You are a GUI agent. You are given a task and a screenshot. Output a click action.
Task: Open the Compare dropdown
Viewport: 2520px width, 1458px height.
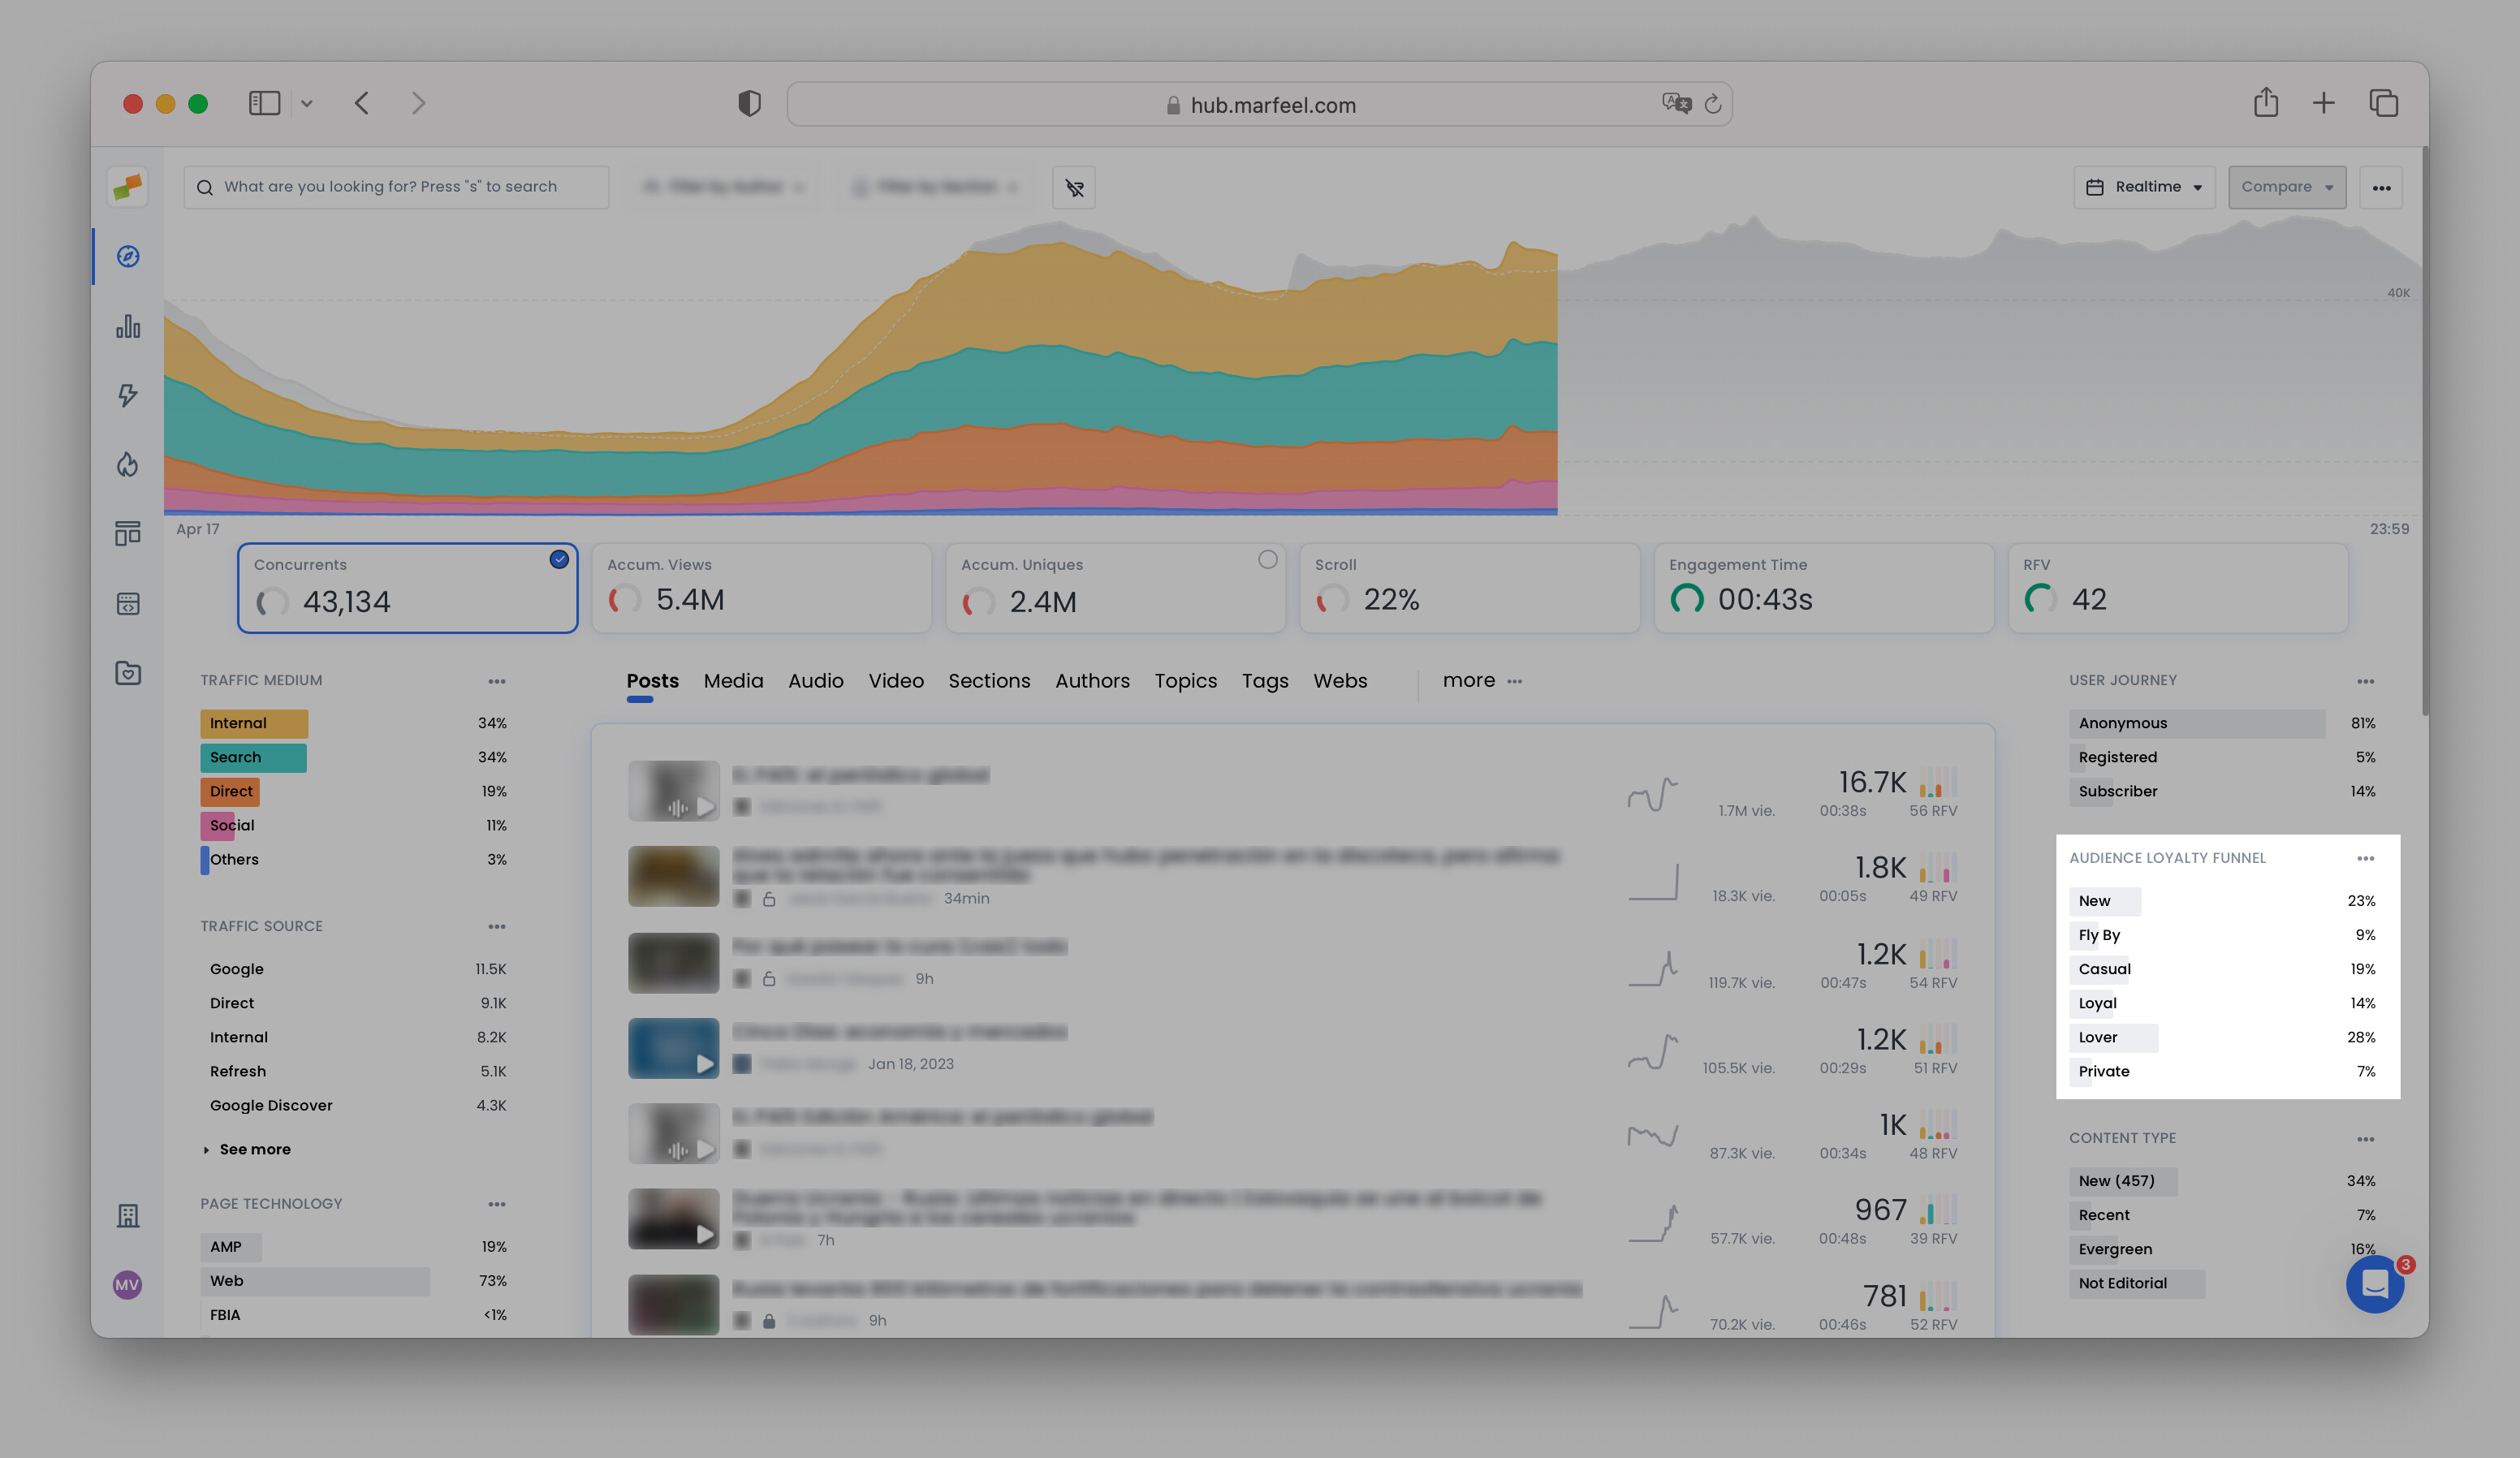click(2287, 187)
